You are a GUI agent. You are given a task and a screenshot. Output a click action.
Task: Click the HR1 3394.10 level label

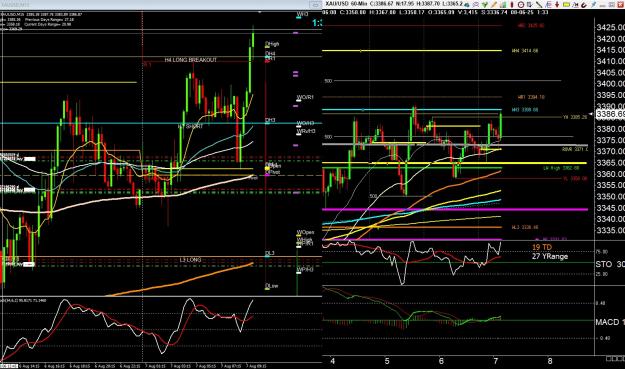(x=531, y=97)
